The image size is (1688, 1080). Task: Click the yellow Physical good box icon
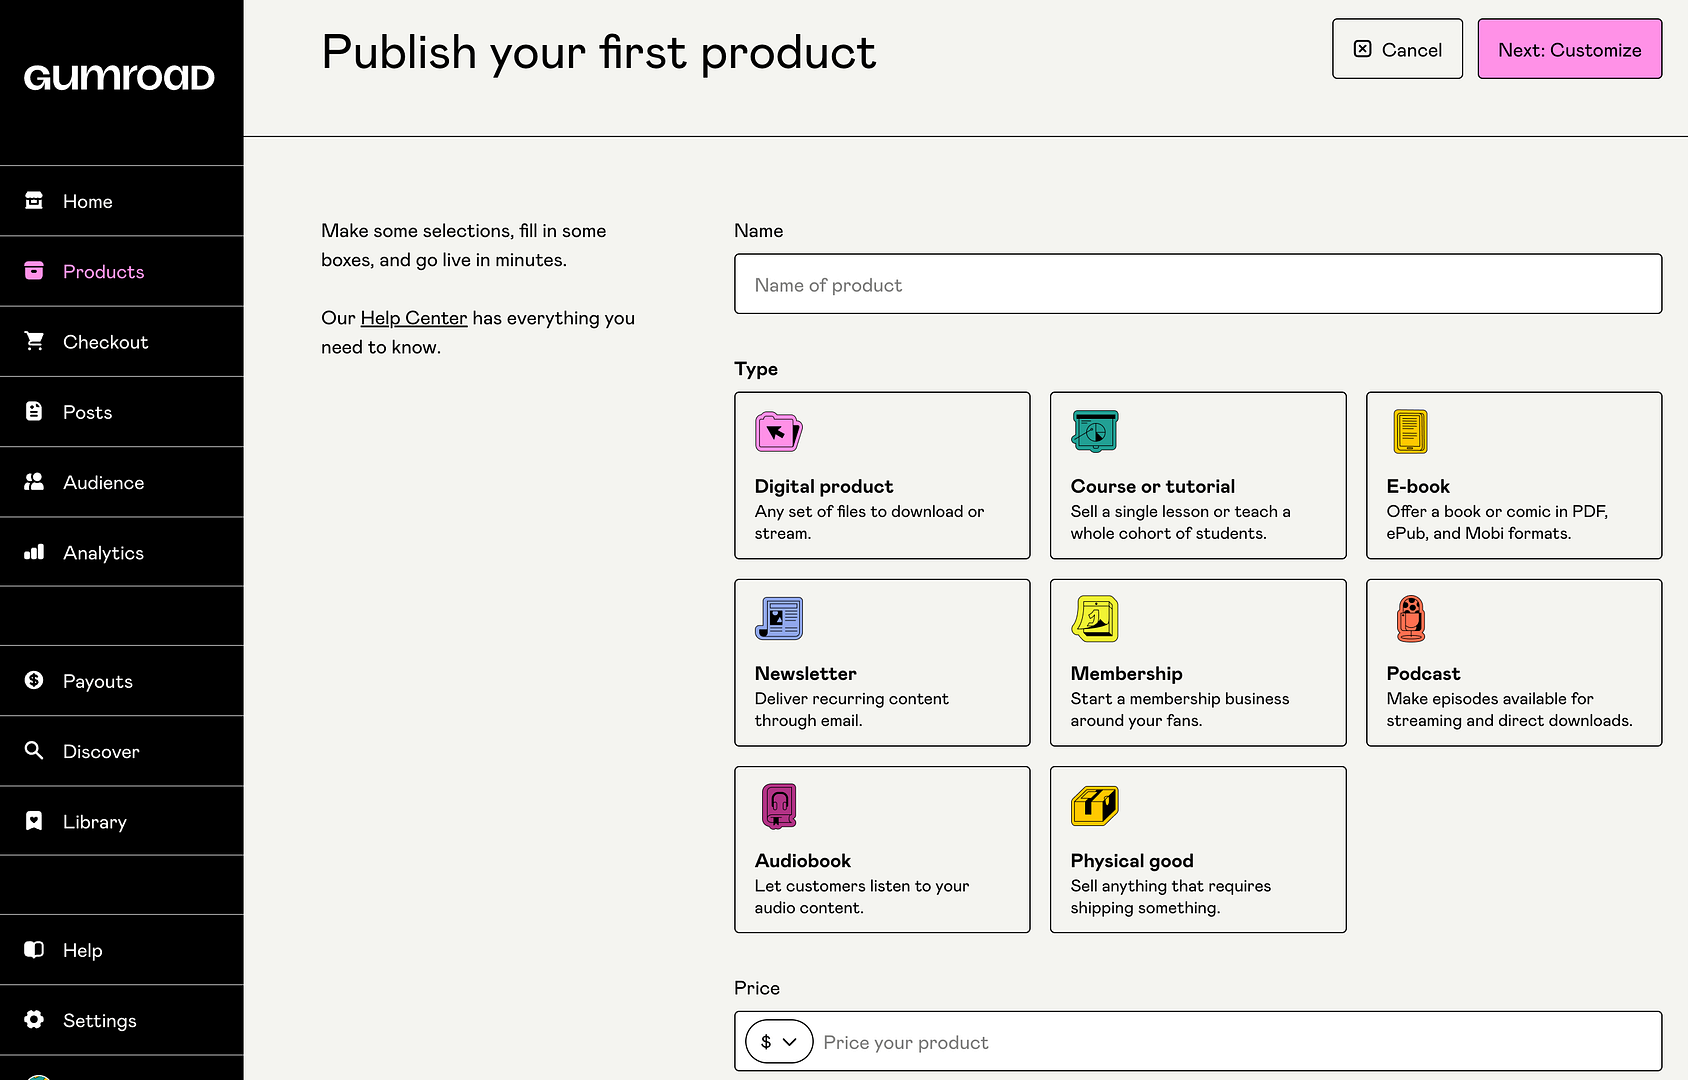[x=1095, y=806]
